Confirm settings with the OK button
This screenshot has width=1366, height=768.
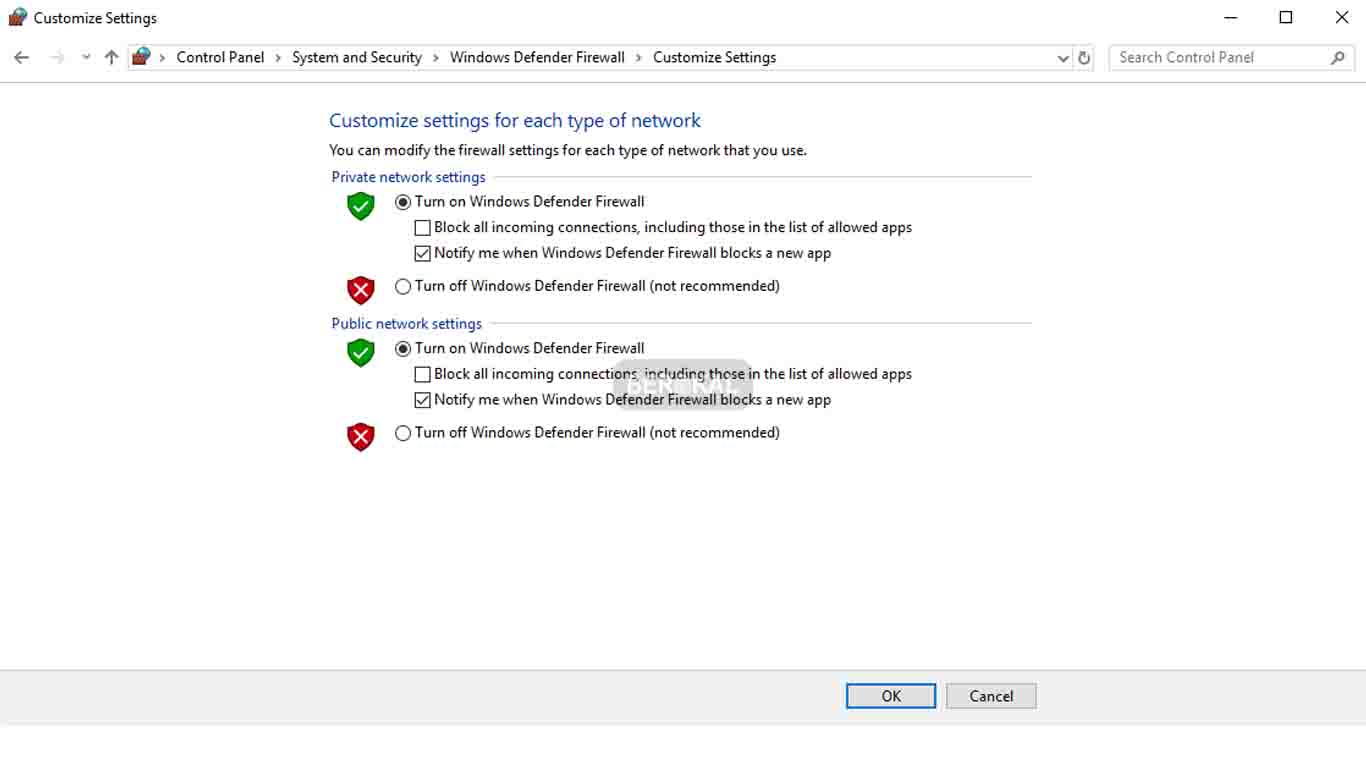click(891, 696)
